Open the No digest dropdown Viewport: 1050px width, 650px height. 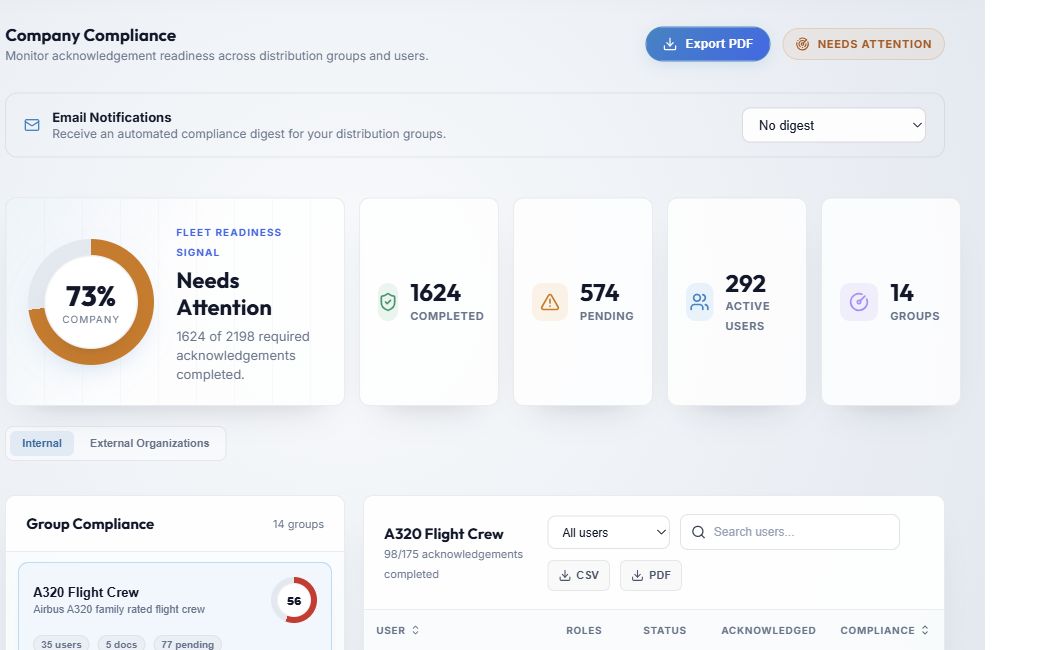[x=834, y=125]
